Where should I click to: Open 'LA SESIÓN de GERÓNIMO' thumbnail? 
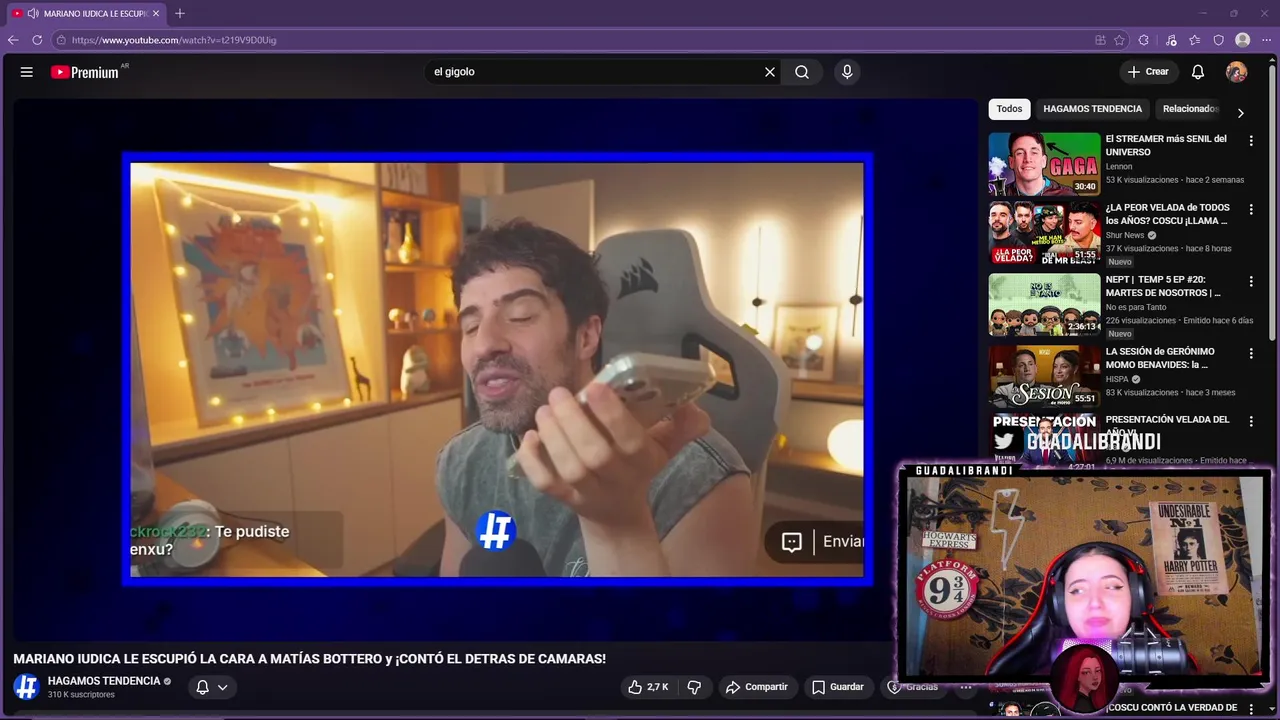1044,376
